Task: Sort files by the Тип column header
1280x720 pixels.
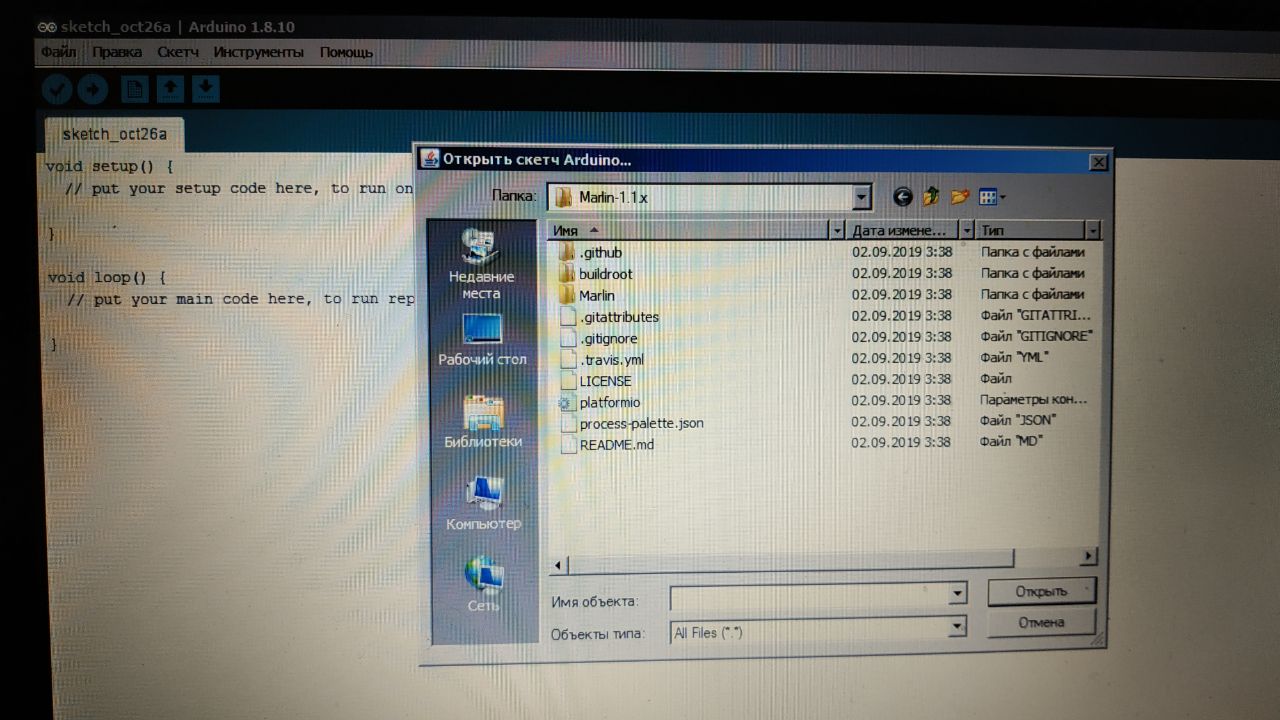Action: pyautogui.click(x=1031, y=231)
